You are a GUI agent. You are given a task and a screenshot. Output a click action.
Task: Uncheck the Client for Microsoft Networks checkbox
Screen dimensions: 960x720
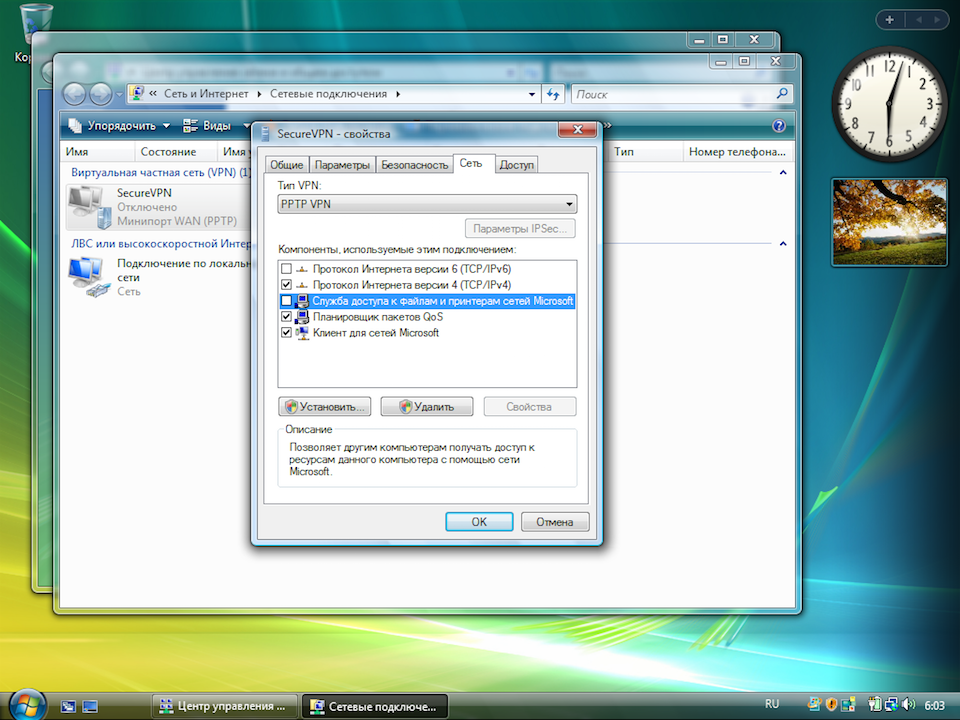(x=286, y=332)
